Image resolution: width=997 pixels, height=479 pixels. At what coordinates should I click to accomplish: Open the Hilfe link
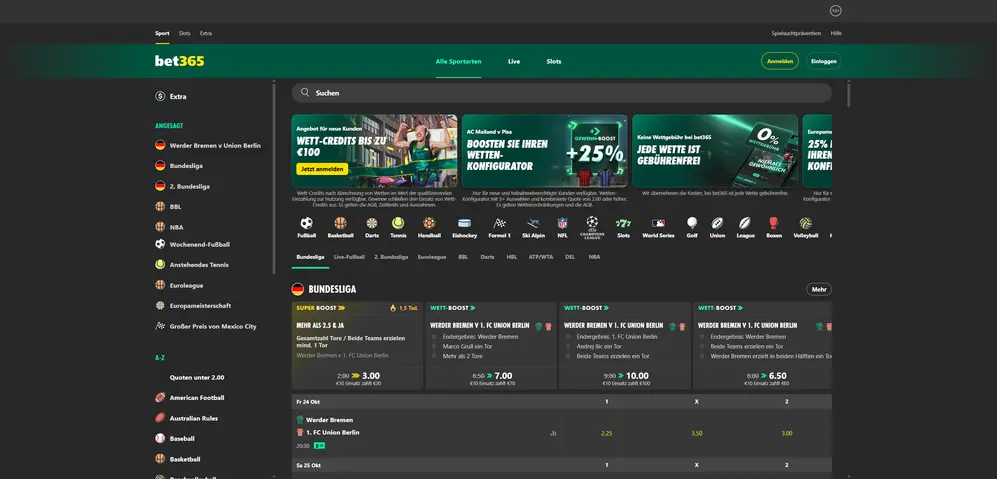(x=836, y=33)
